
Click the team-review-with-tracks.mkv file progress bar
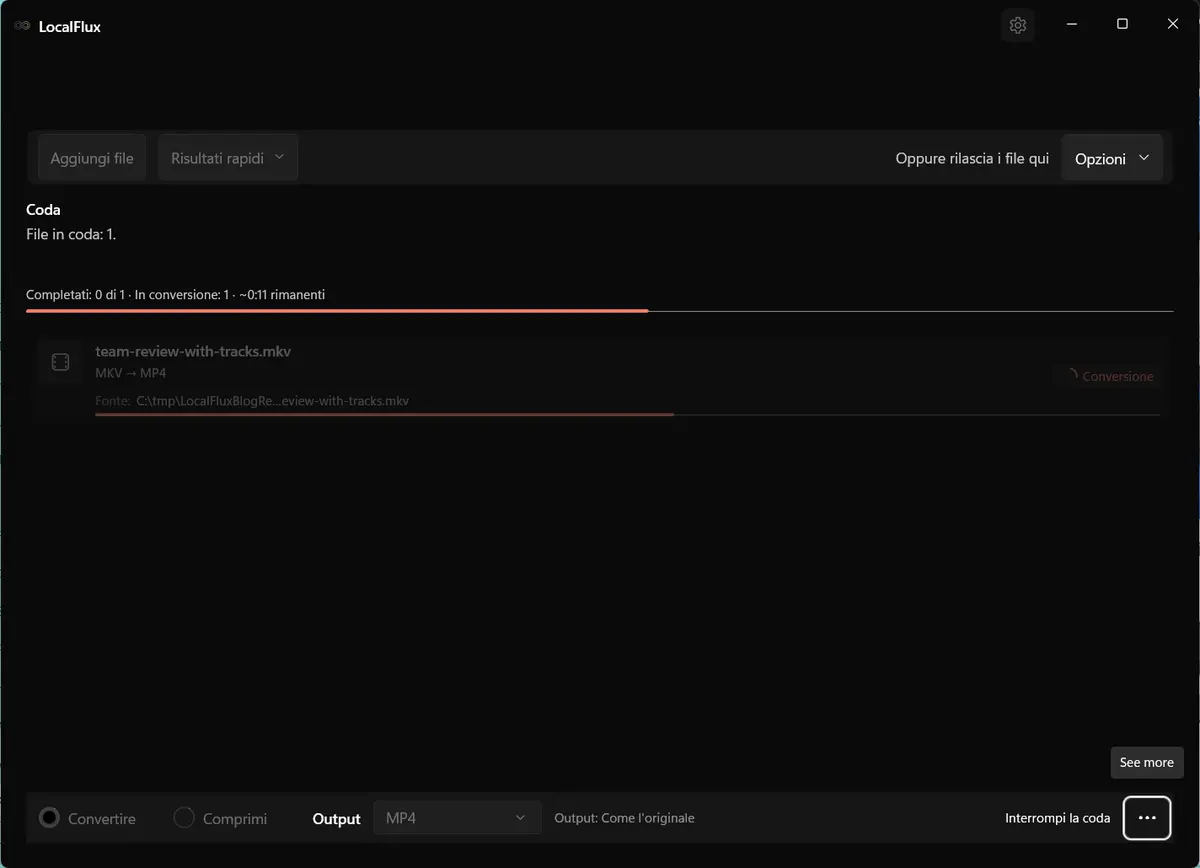pyautogui.click(x=627, y=414)
